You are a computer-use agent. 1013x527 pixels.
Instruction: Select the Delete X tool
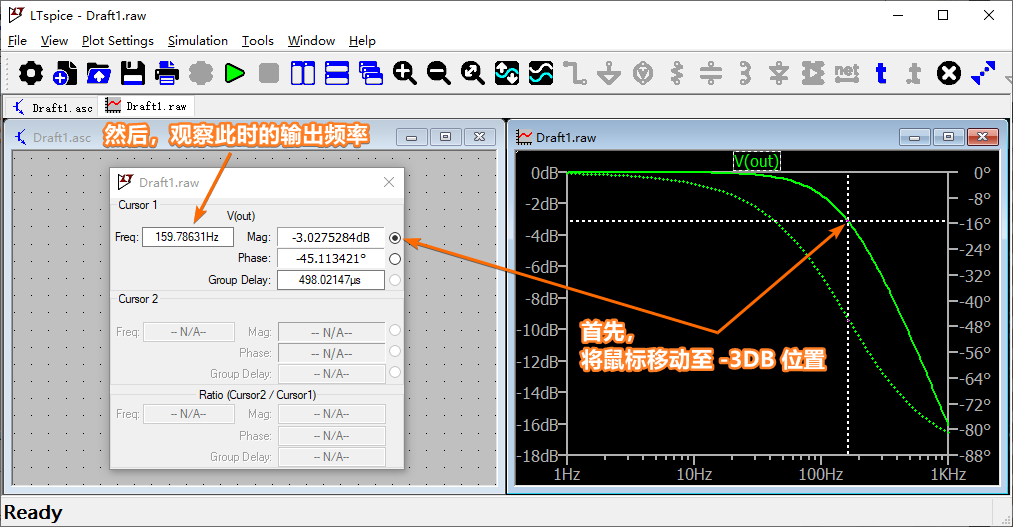[948, 73]
